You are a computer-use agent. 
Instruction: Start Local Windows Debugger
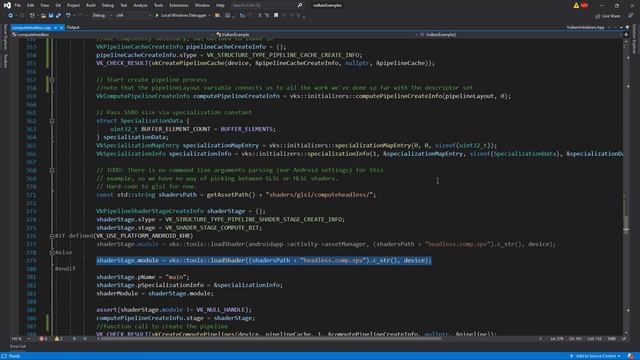click(180, 16)
